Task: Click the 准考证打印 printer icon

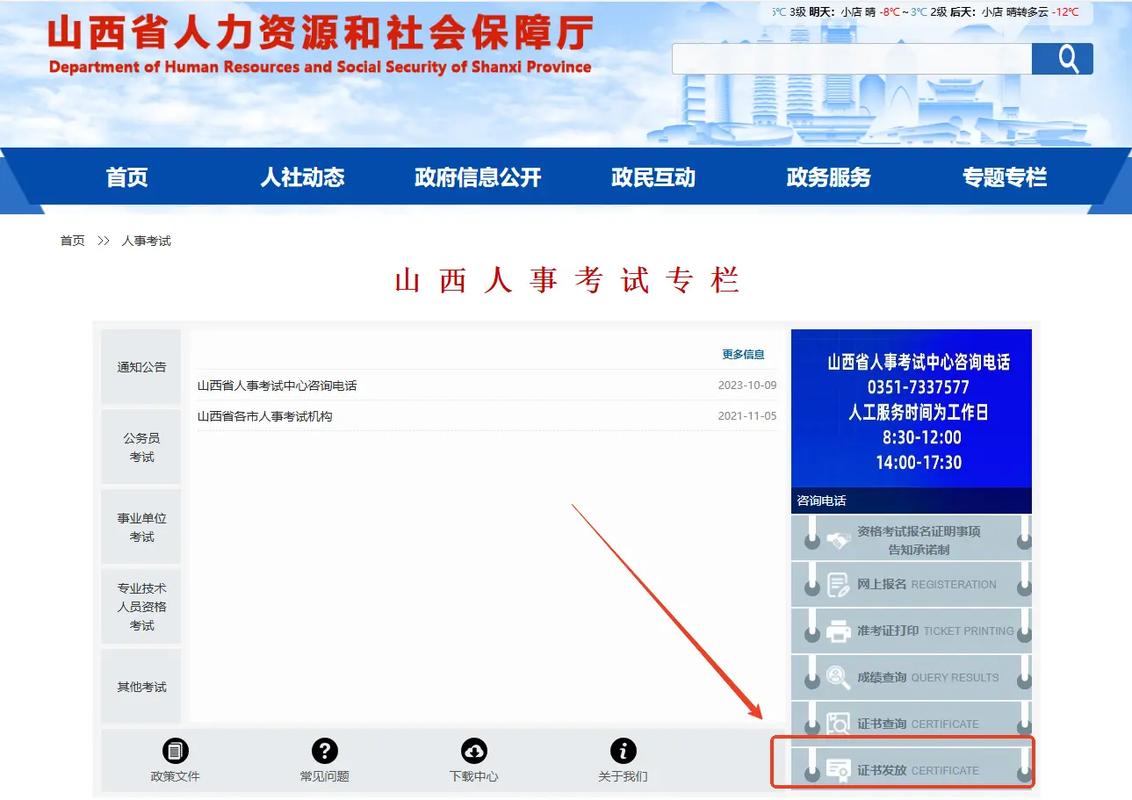Action: pyautogui.click(x=837, y=630)
